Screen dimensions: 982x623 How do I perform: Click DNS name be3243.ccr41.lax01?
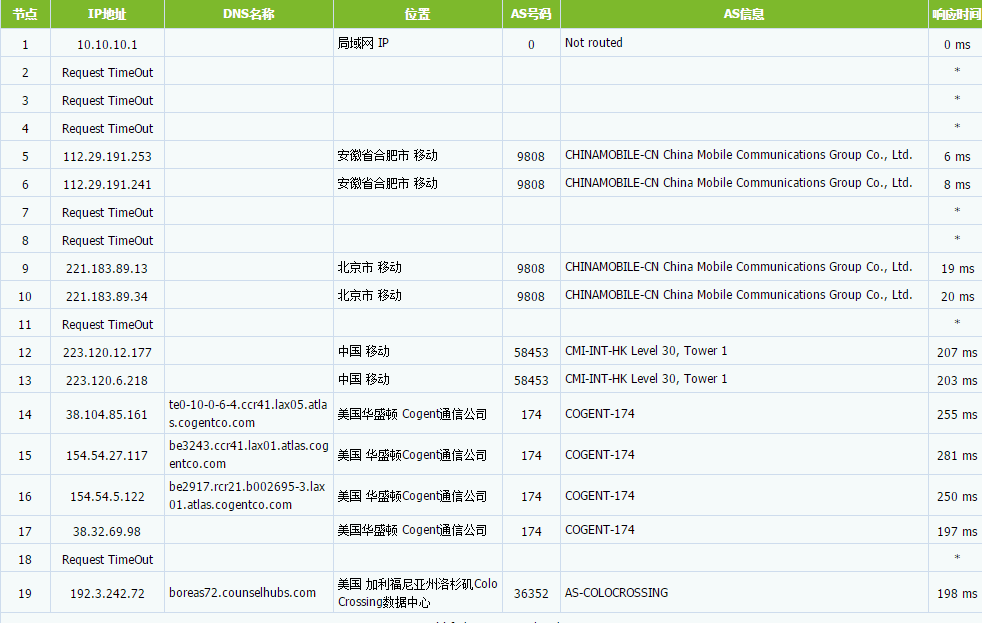249,455
